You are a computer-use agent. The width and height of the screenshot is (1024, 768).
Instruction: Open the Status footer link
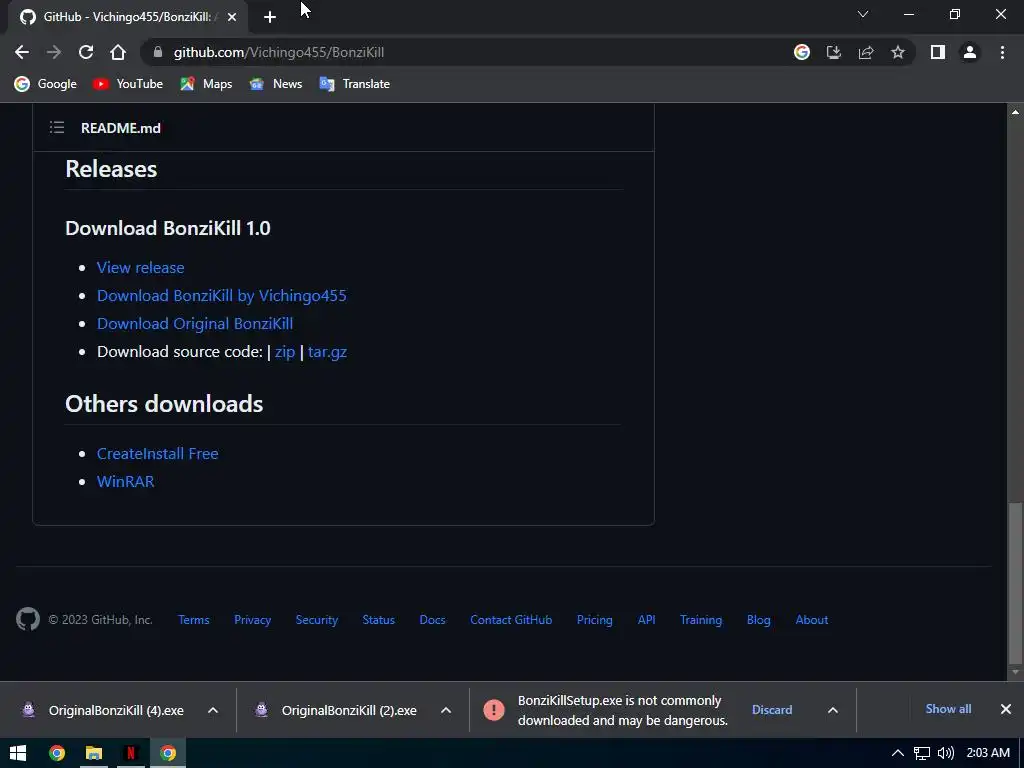point(379,620)
